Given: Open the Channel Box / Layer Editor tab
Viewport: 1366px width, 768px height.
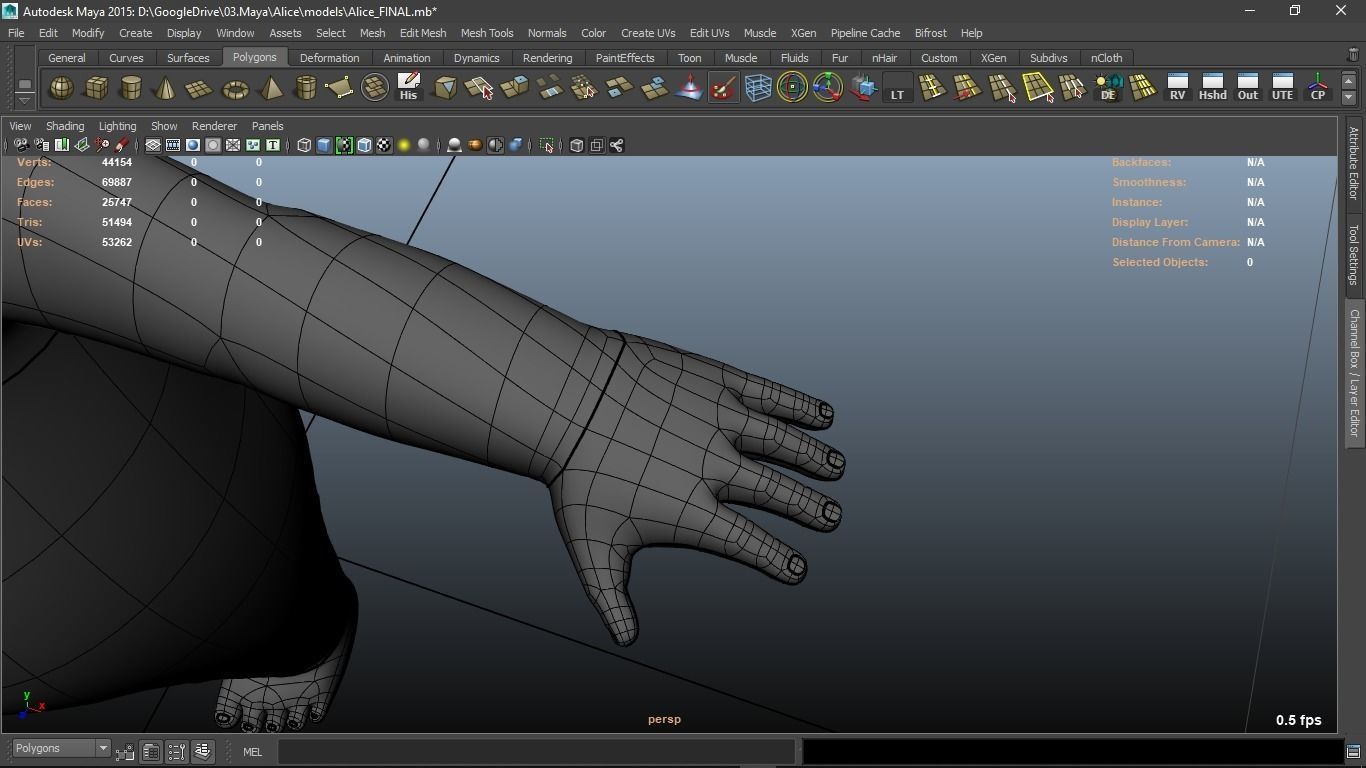Looking at the screenshot, I should (1354, 373).
